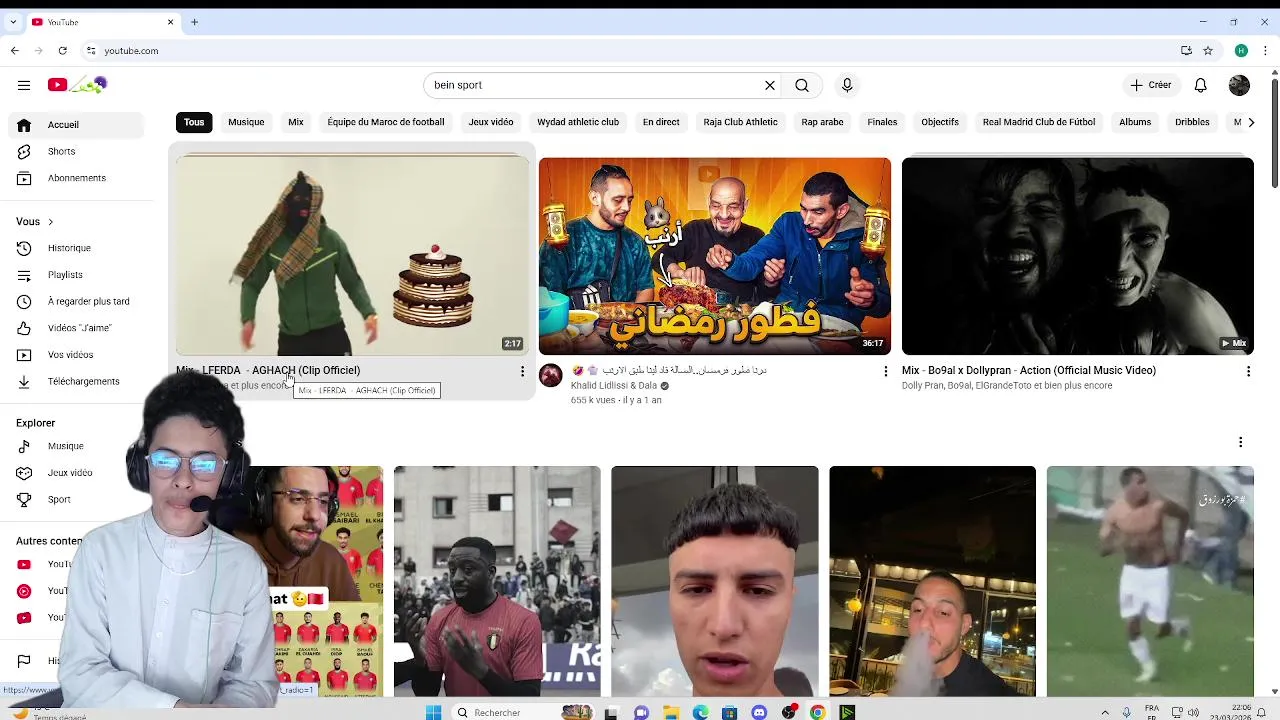Select the Albums chip
The width and height of the screenshot is (1280, 720).
(x=1135, y=122)
